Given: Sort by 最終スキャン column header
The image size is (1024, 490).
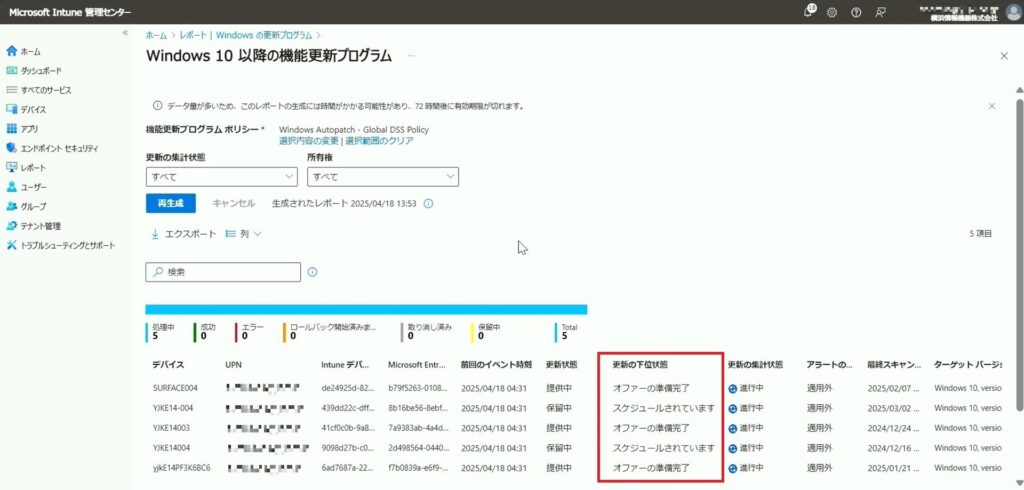Looking at the screenshot, I should coord(894,365).
